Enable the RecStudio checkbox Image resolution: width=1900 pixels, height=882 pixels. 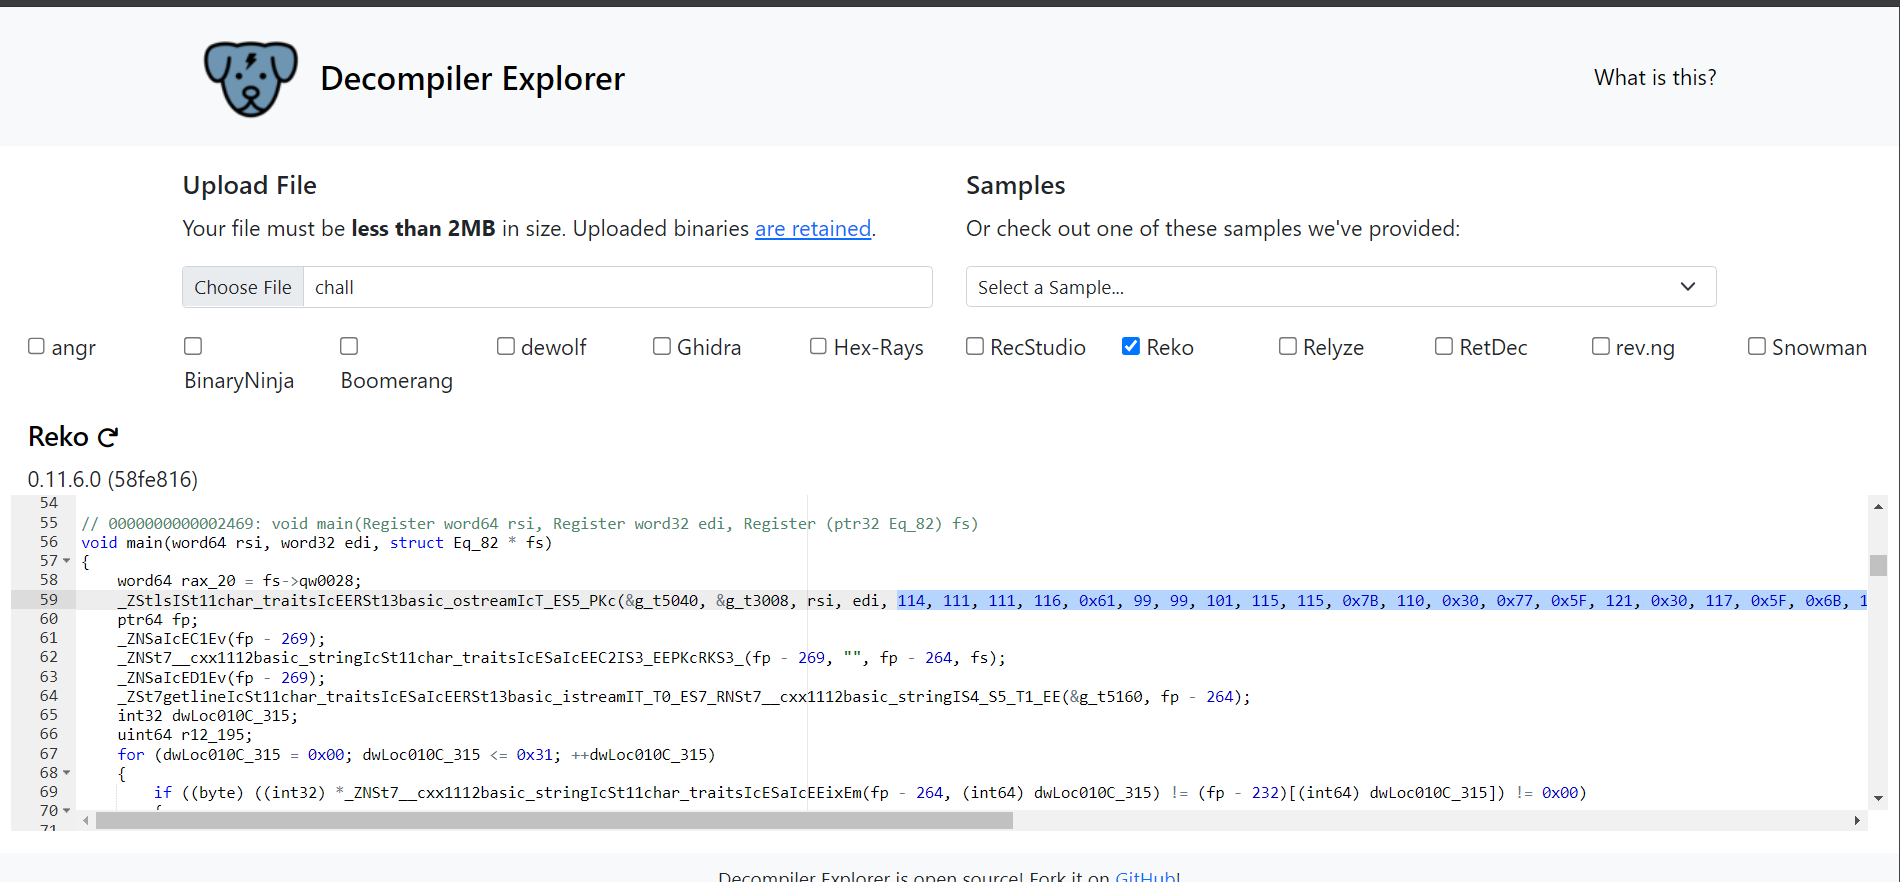tap(975, 346)
